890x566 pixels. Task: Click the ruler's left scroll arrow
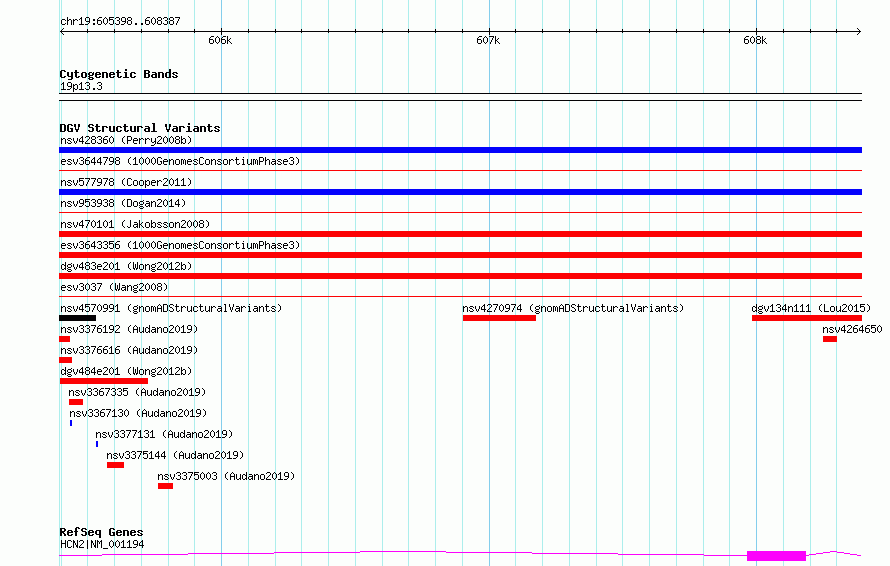click(62, 31)
